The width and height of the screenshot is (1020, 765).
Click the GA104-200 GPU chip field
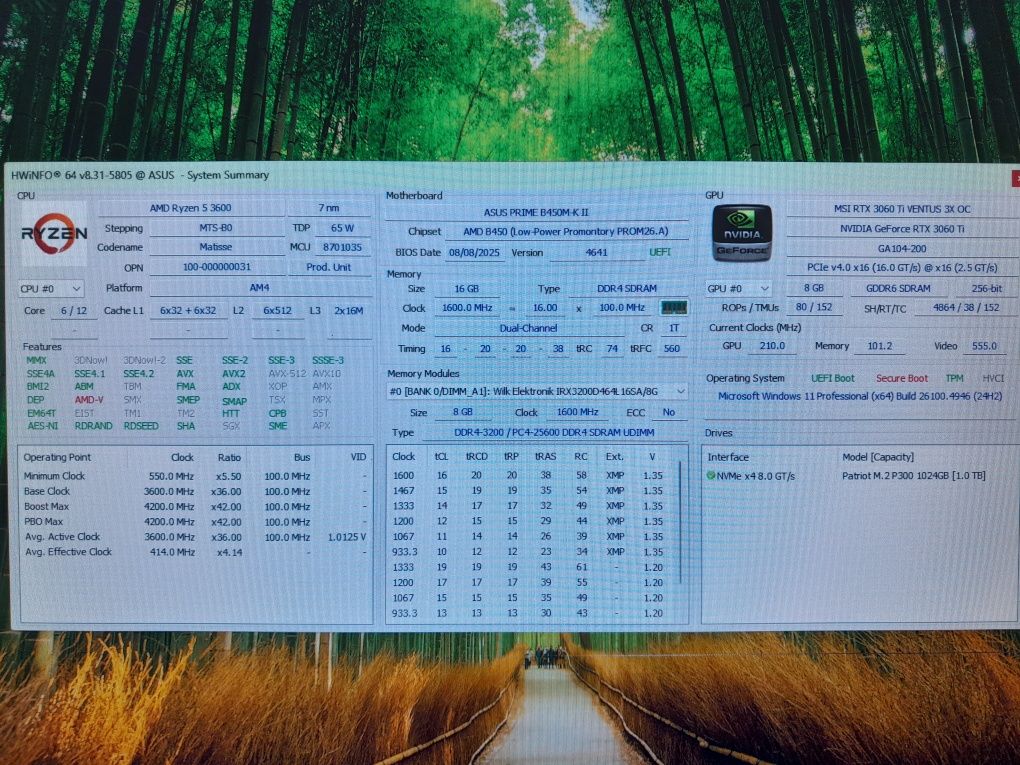902,248
